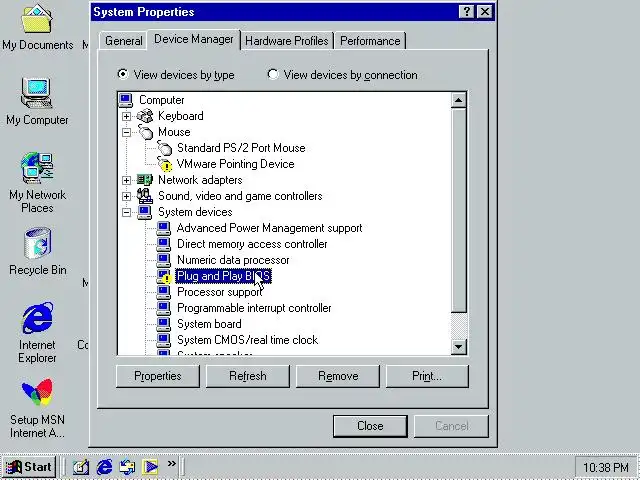640x480 pixels.
Task: Select the Standard PS/2 Port Mouse label
Action: [x=241, y=148]
